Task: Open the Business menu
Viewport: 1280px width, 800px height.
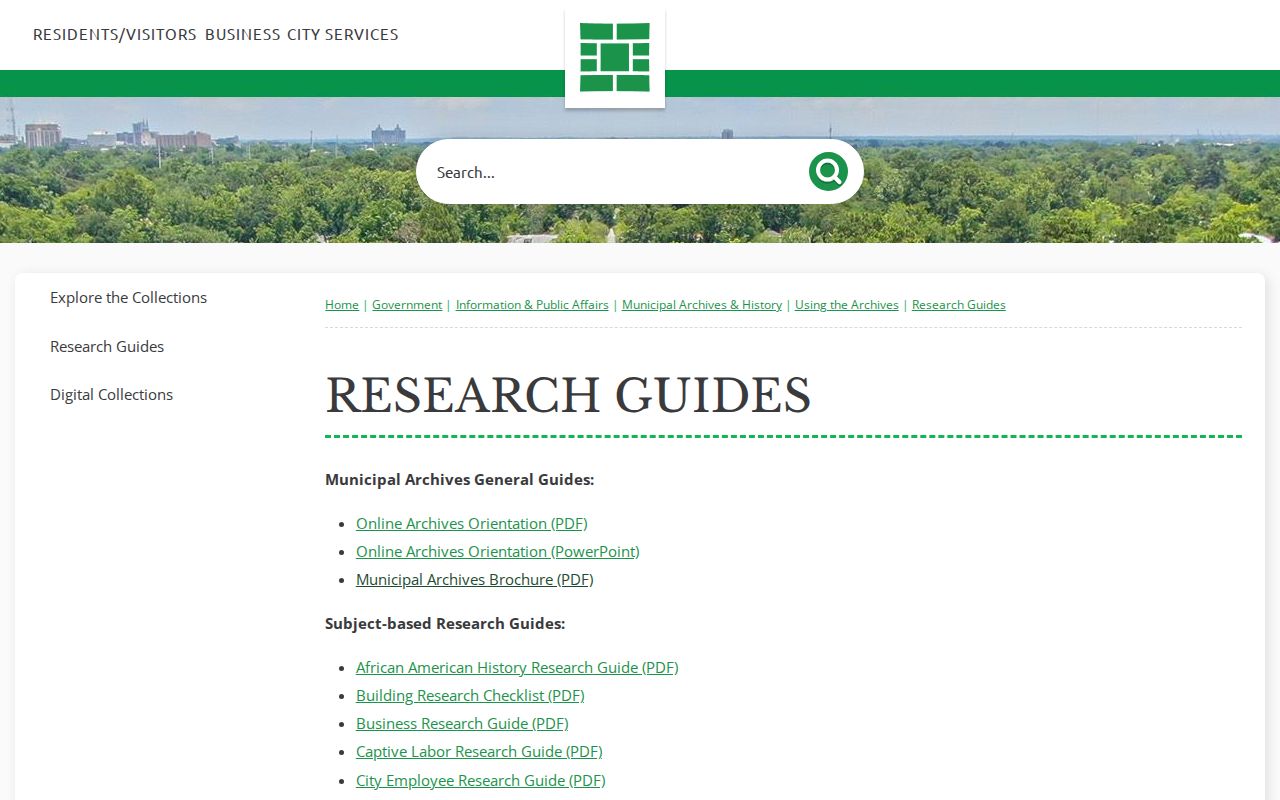Action: pos(243,35)
